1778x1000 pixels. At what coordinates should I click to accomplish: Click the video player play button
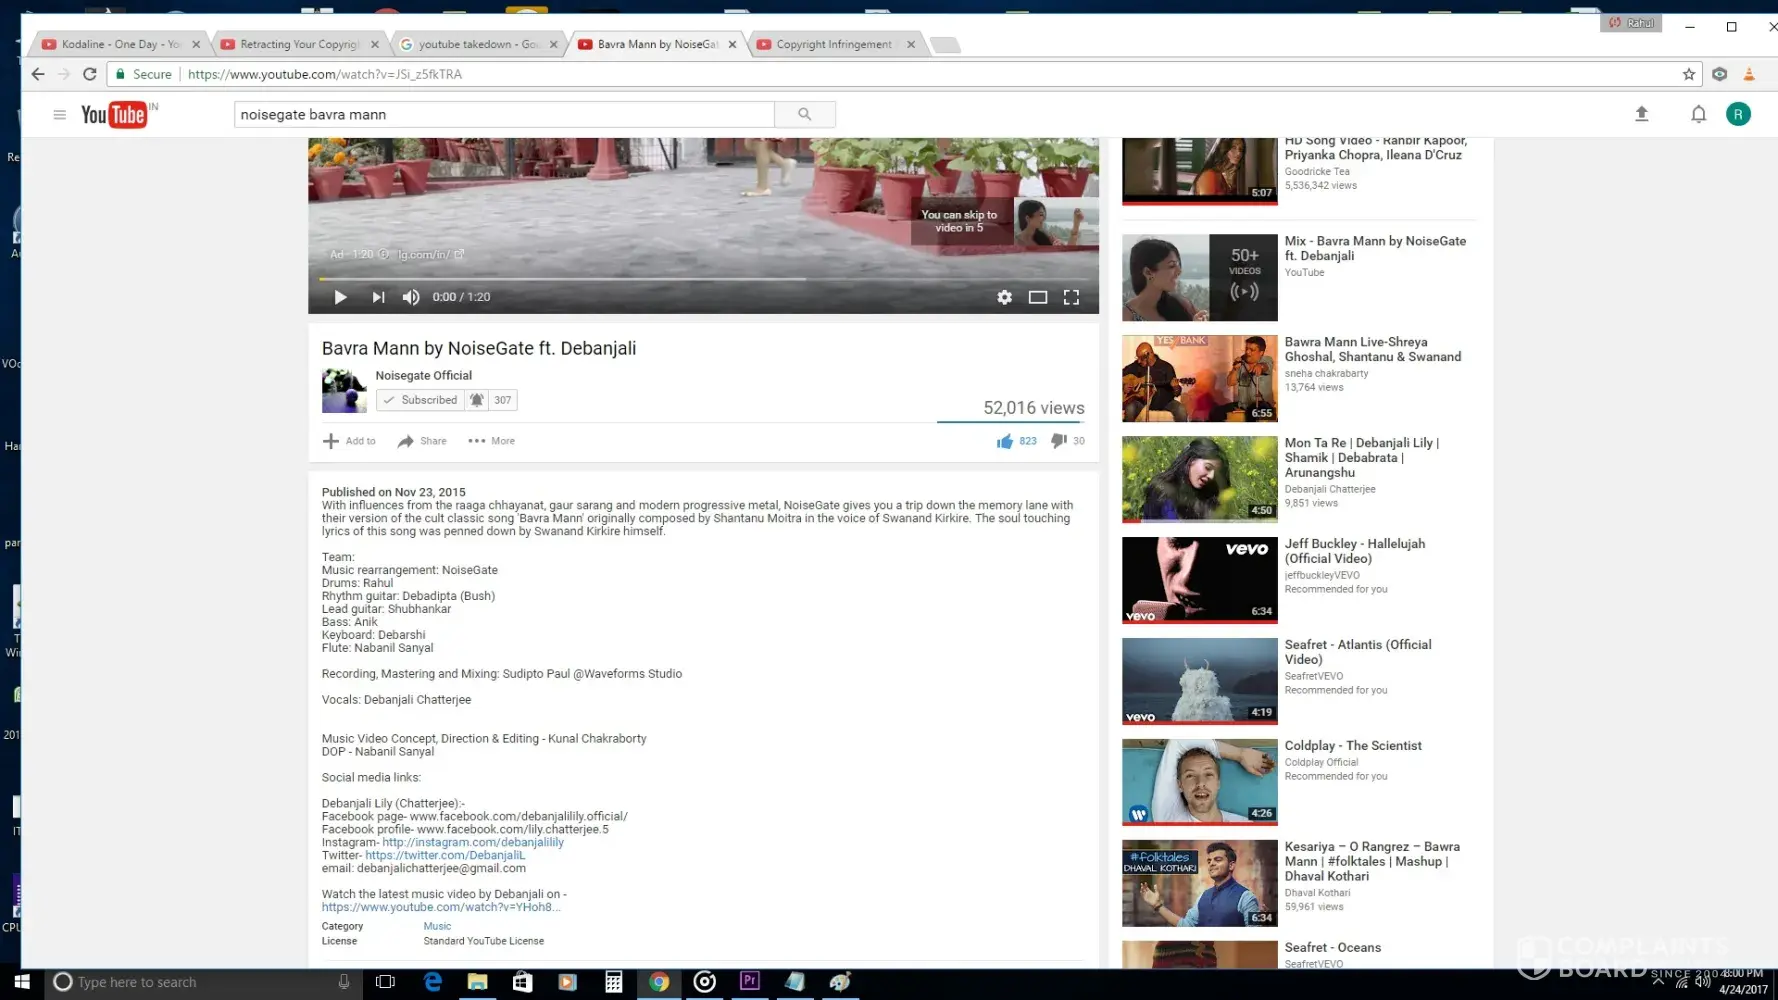point(340,297)
